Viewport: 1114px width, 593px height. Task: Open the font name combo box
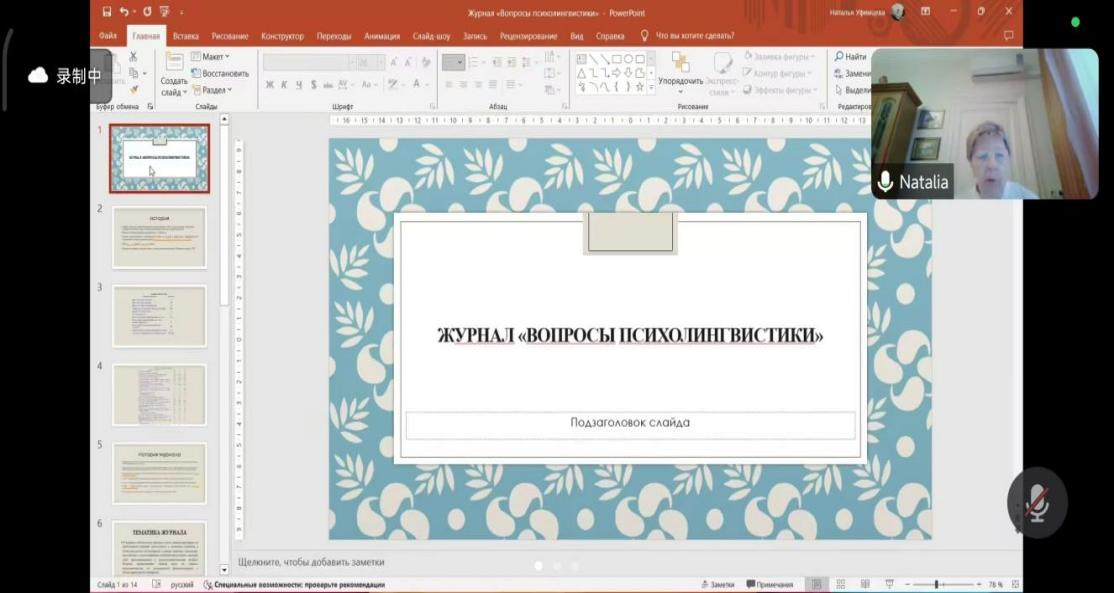pyautogui.click(x=307, y=62)
